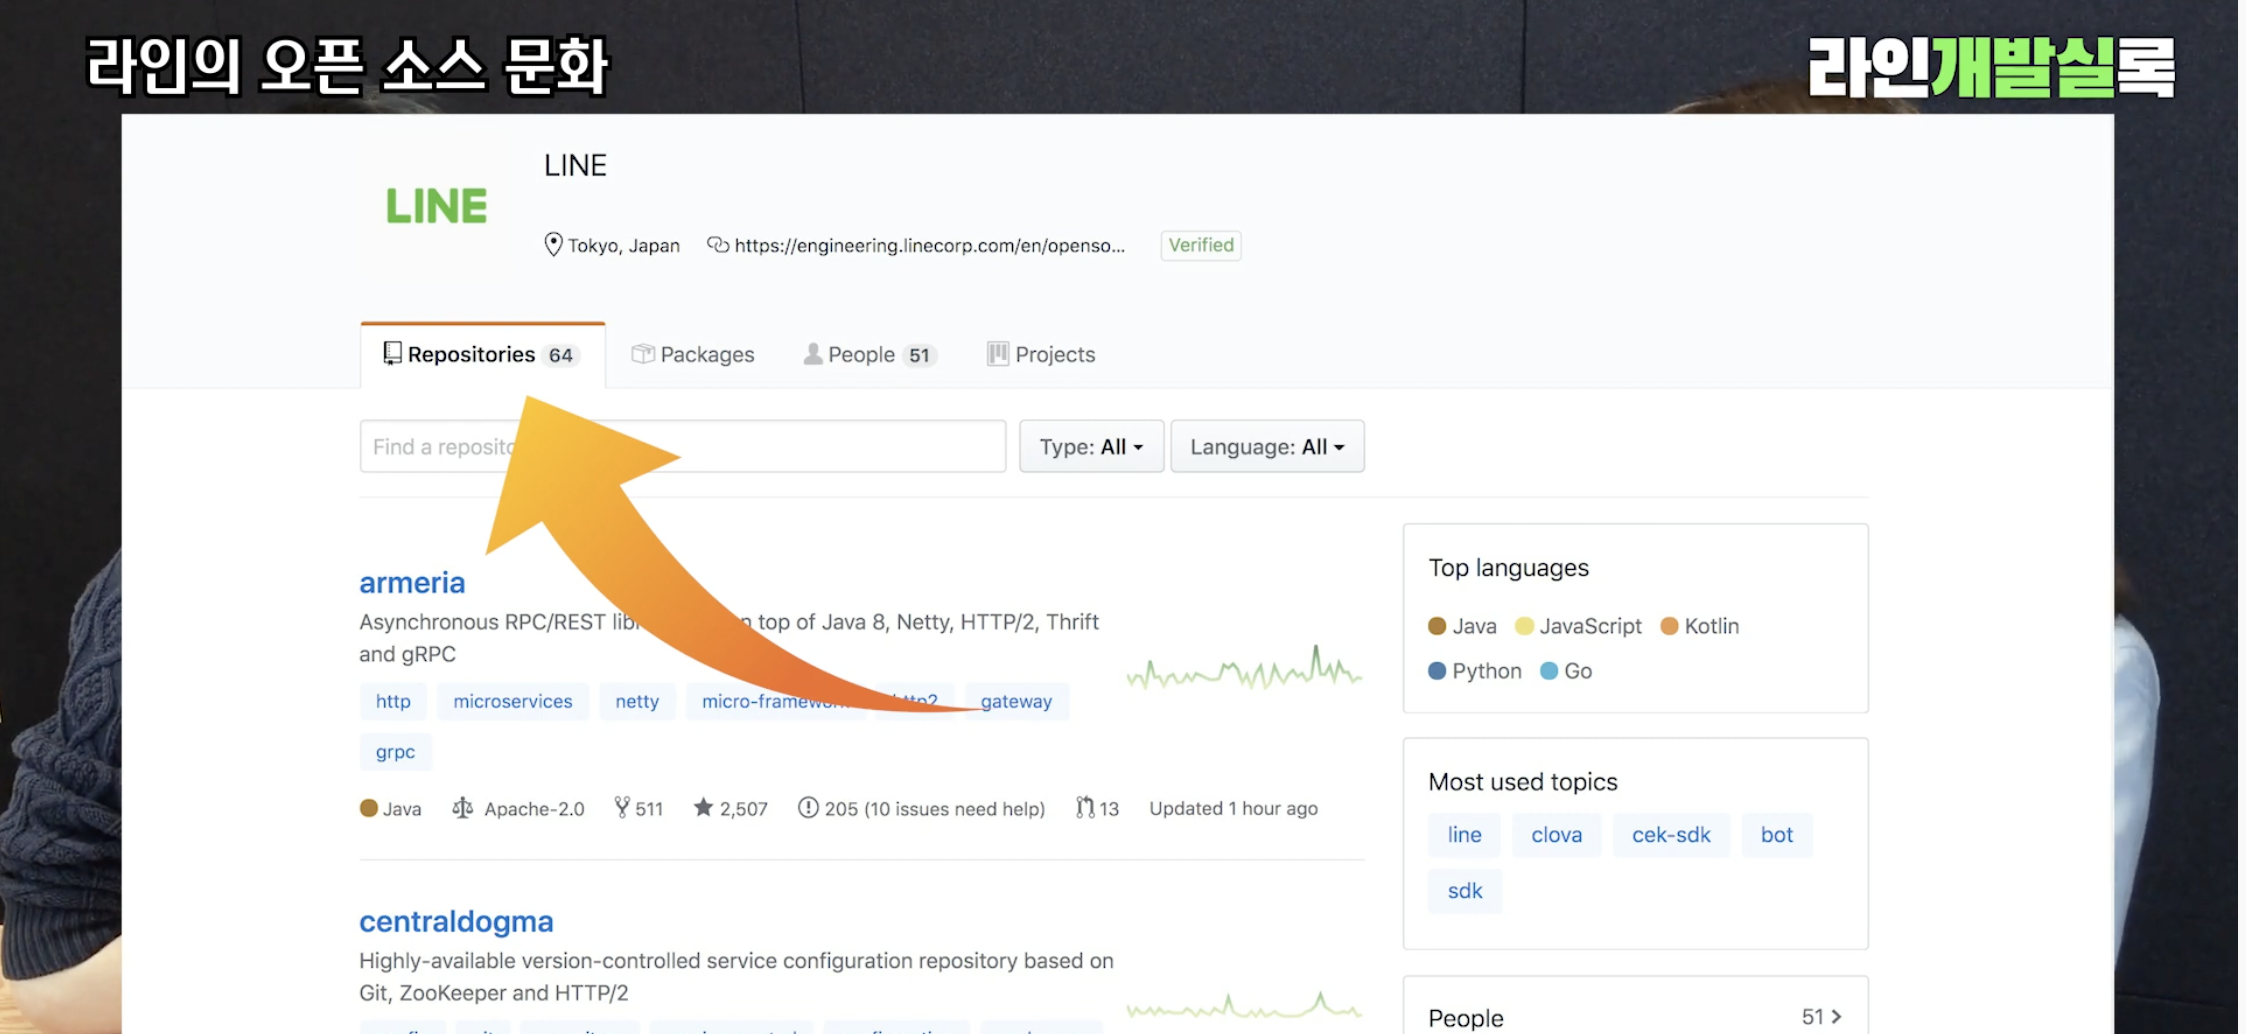
Task: Click armeria's star icon showing 2,507
Action: pyautogui.click(x=703, y=807)
